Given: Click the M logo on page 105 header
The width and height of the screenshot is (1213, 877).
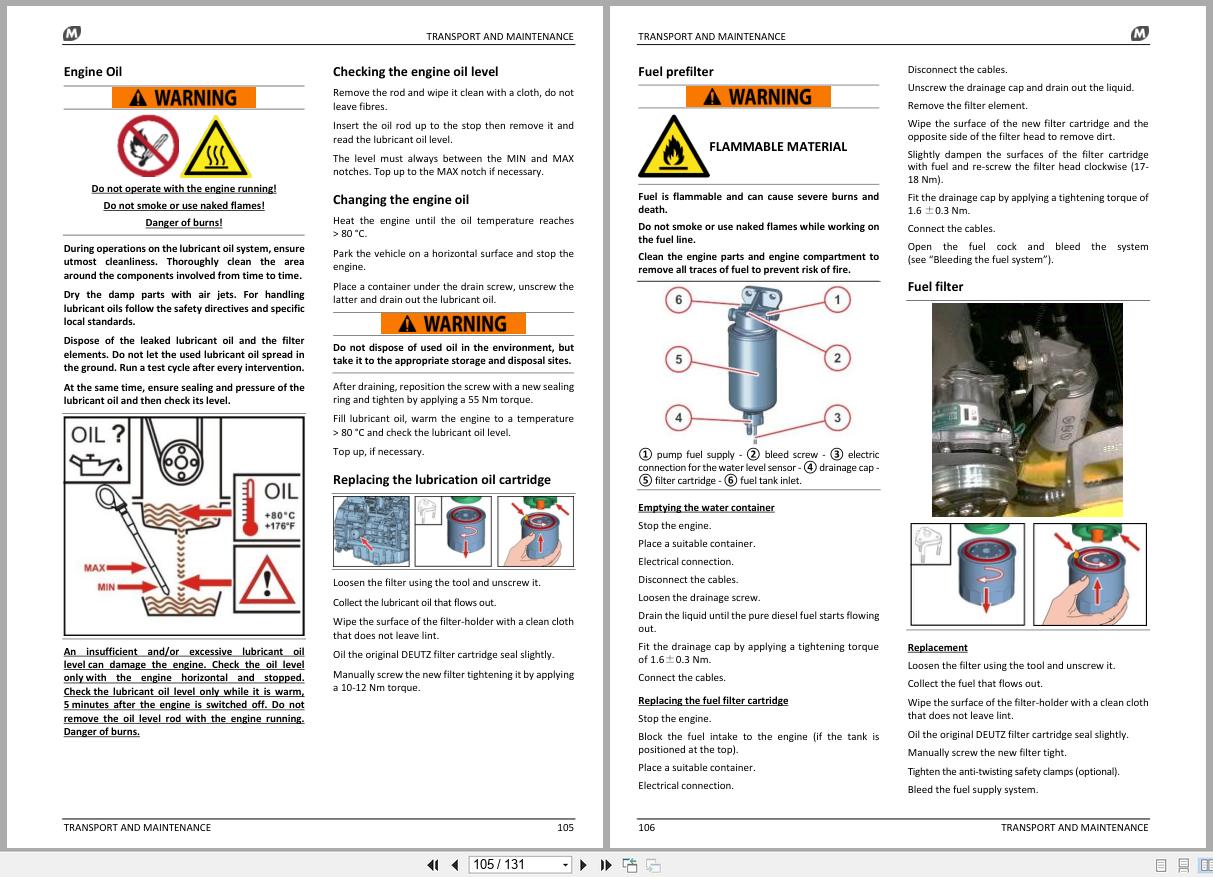Looking at the screenshot, I should (72, 34).
